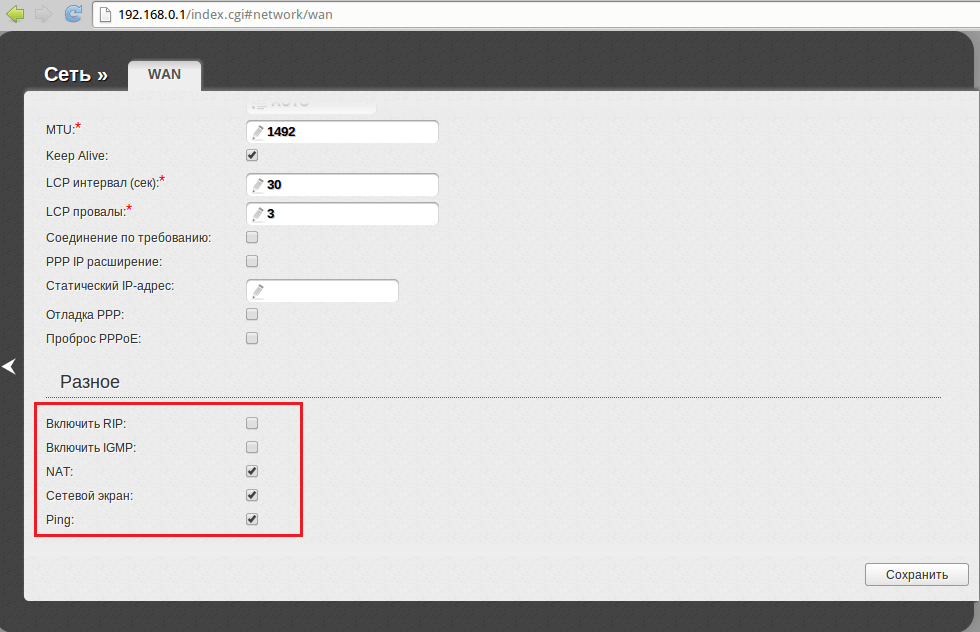Disable the Сетевой экран checkbox

pyautogui.click(x=252, y=495)
